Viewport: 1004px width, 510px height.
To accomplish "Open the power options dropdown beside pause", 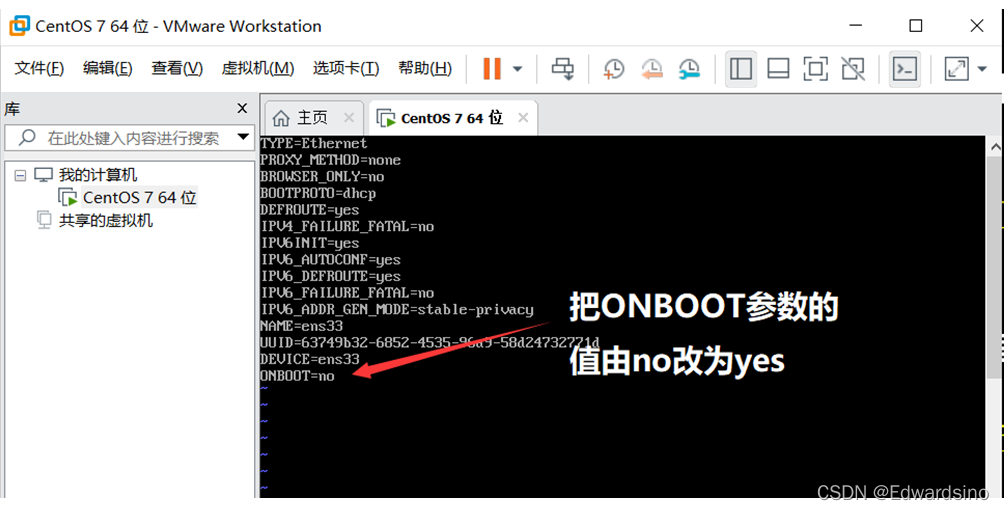I will (517, 69).
